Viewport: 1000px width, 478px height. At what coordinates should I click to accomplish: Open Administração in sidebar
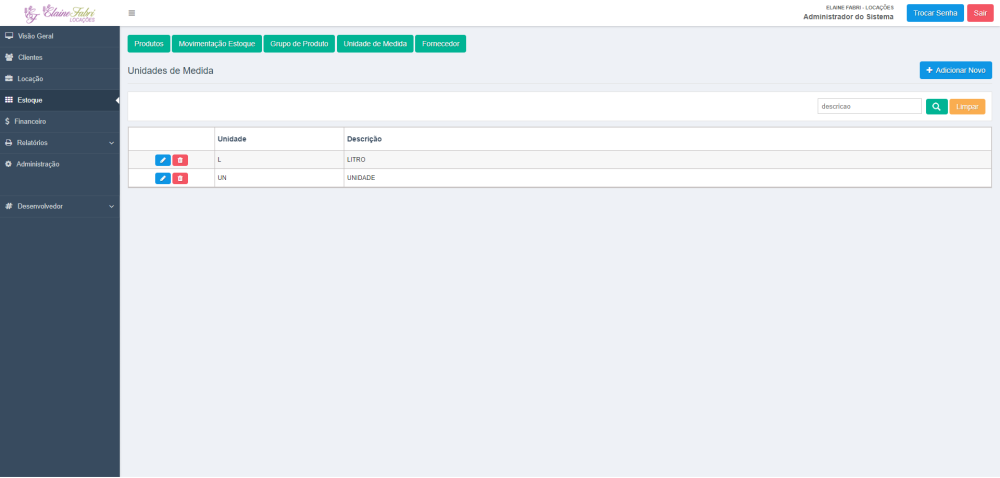tap(60, 164)
